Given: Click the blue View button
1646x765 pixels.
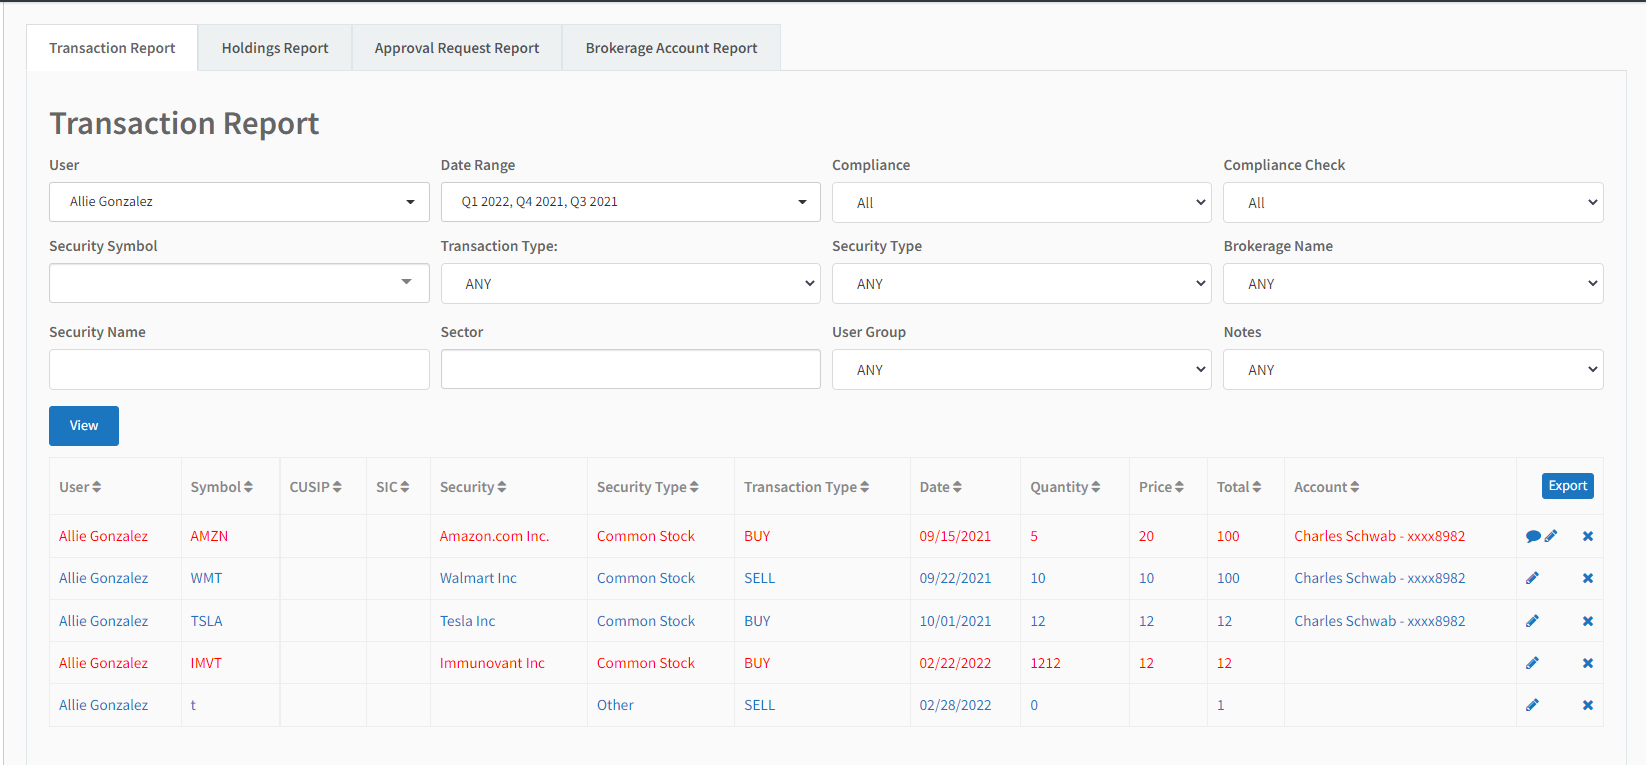Looking at the screenshot, I should pyautogui.click(x=84, y=426).
